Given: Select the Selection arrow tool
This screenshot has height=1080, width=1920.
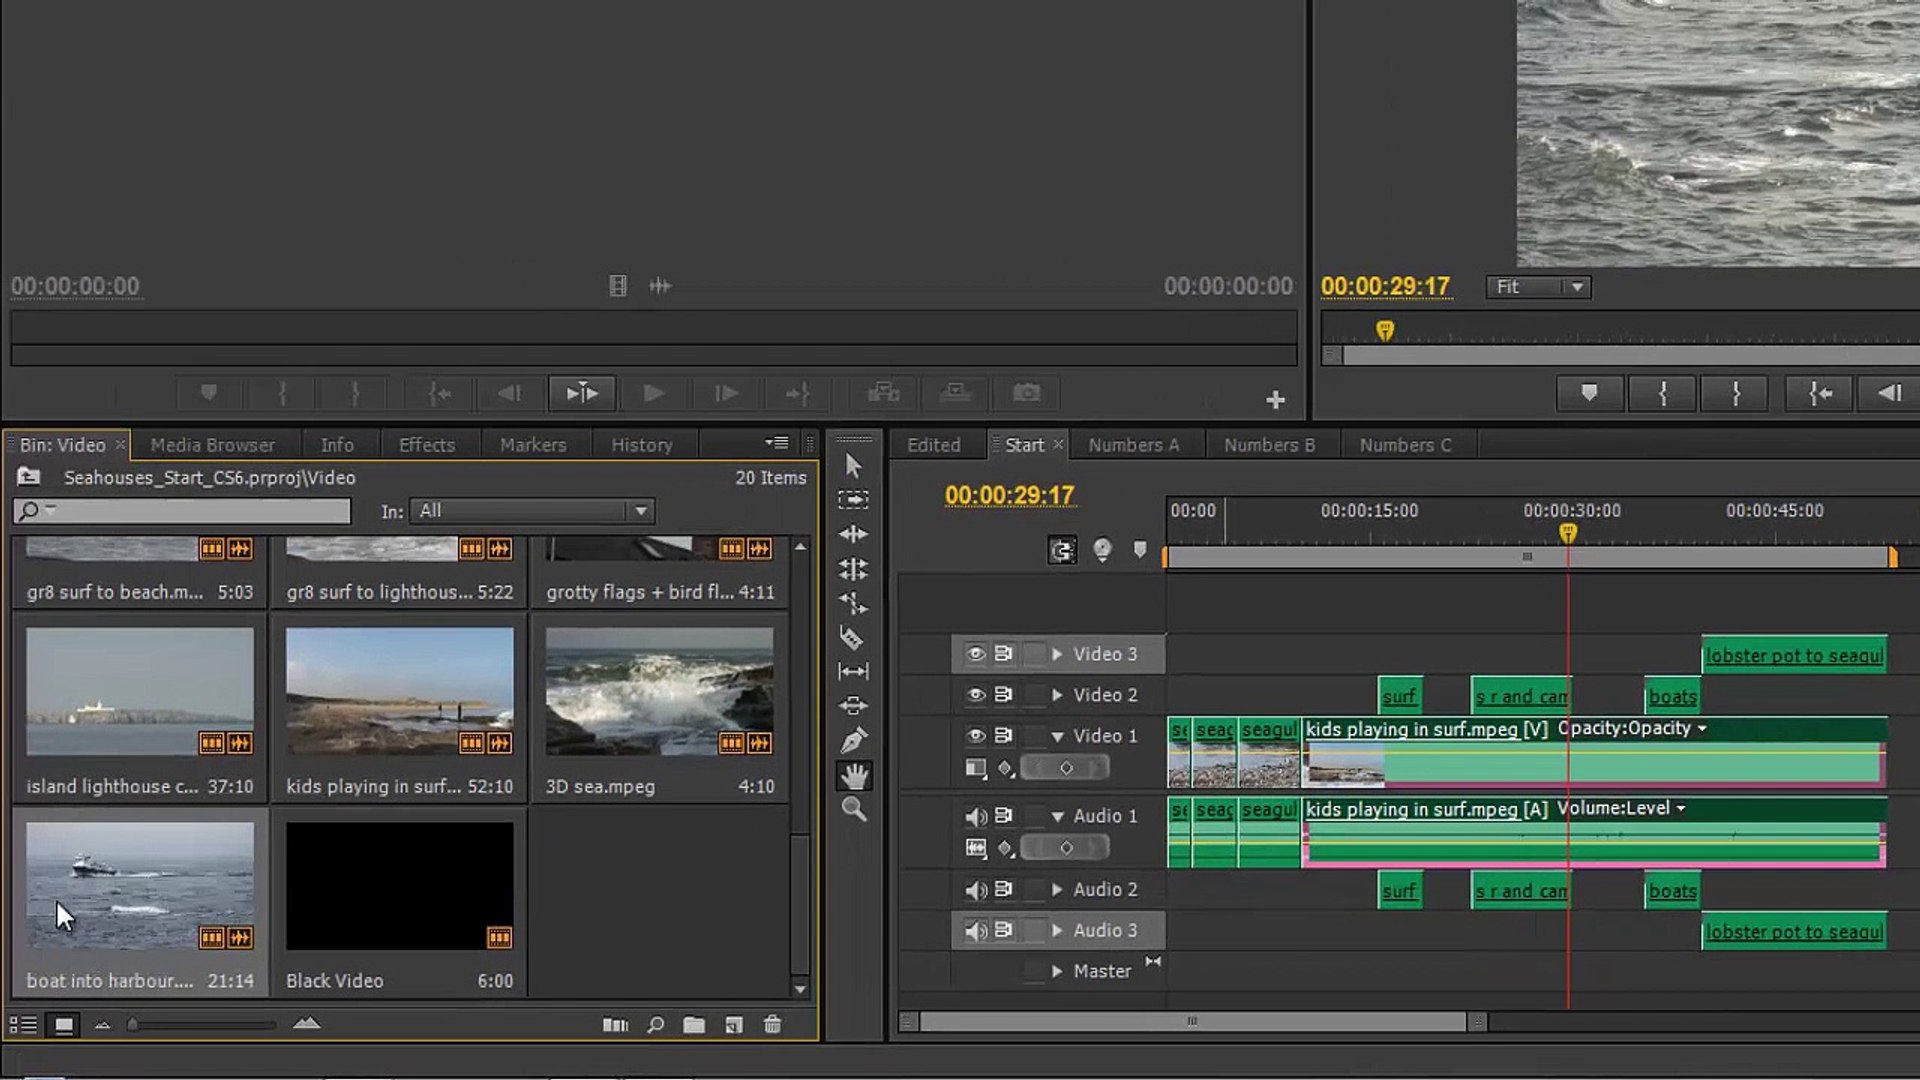Looking at the screenshot, I should click(853, 466).
